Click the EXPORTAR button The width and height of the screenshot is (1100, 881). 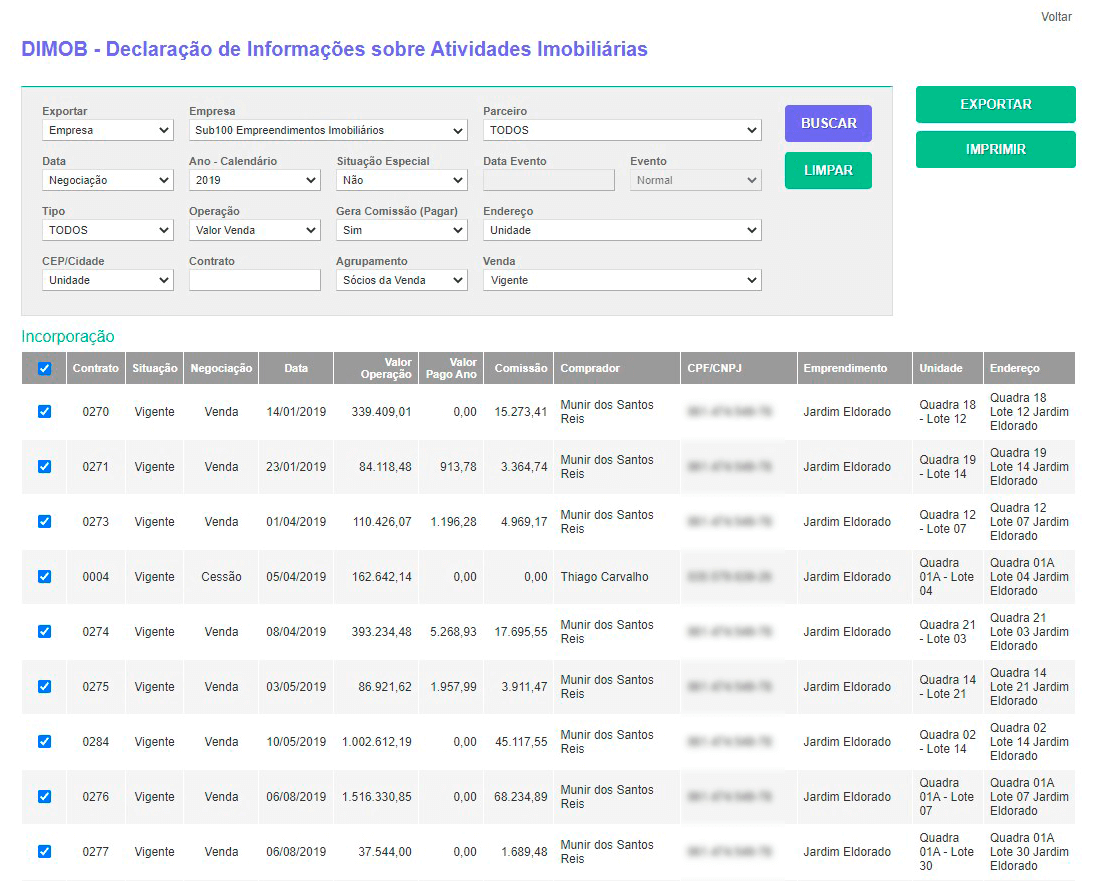(x=995, y=105)
